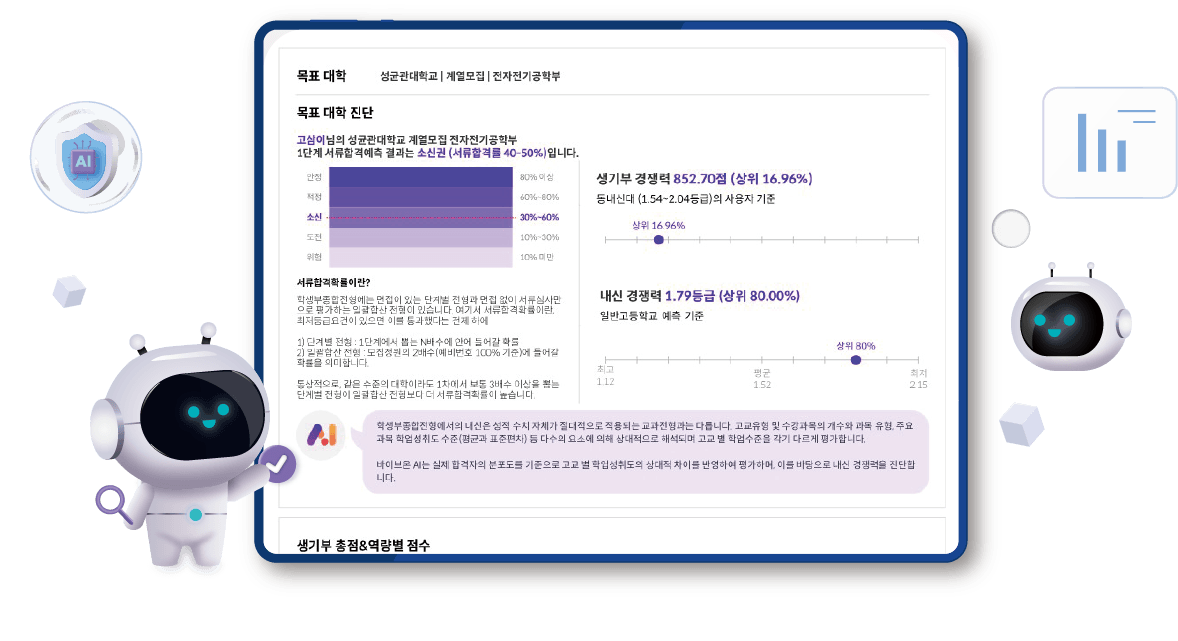
Task: Click the magnifying glass held by the robot
Action: 114,504
